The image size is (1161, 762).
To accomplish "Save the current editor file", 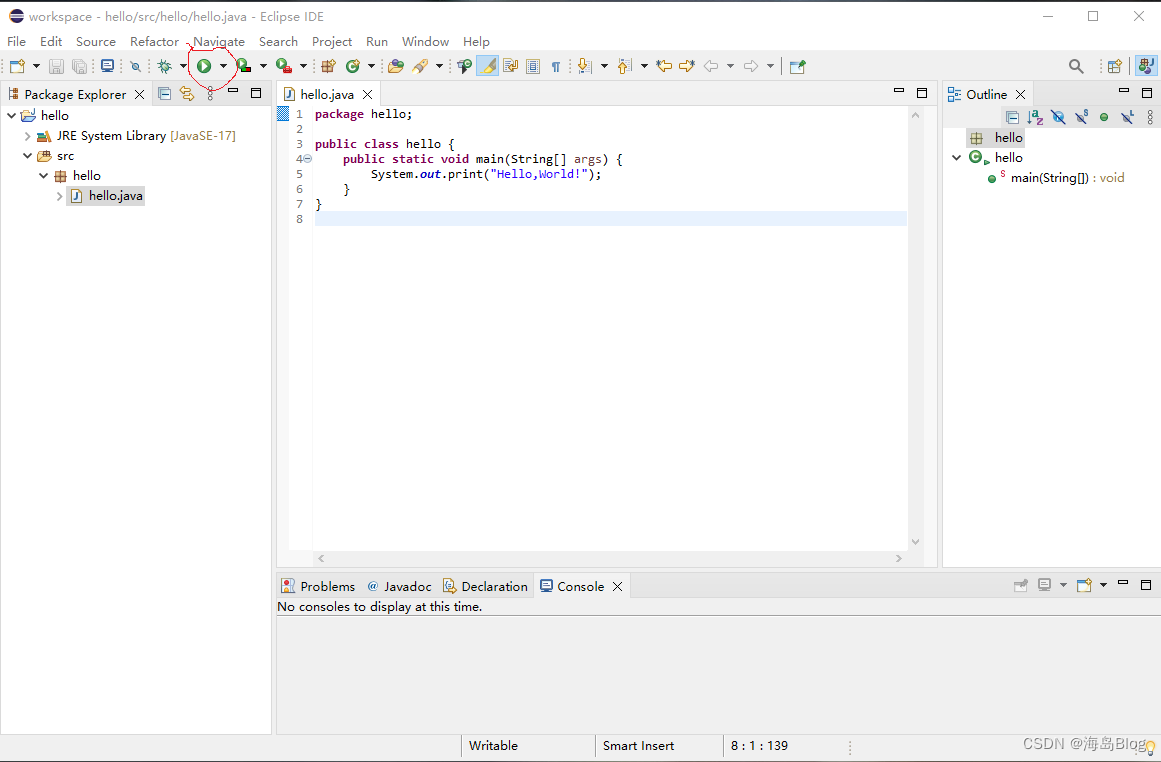I will point(55,66).
